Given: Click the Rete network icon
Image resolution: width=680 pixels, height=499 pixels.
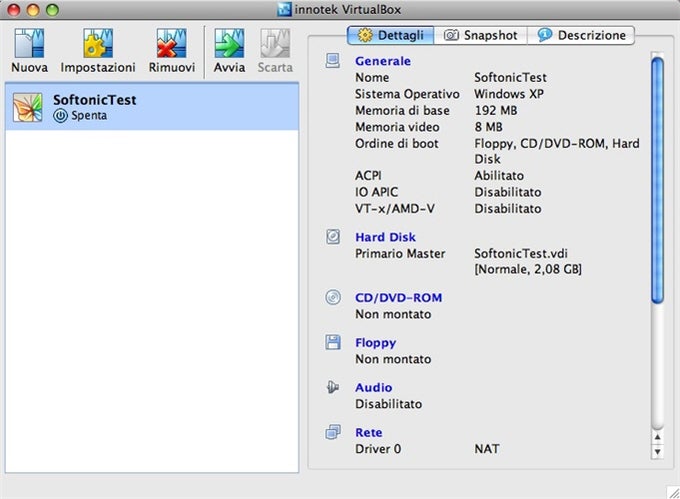Looking at the screenshot, I should pyautogui.click(x=333, y=432).
